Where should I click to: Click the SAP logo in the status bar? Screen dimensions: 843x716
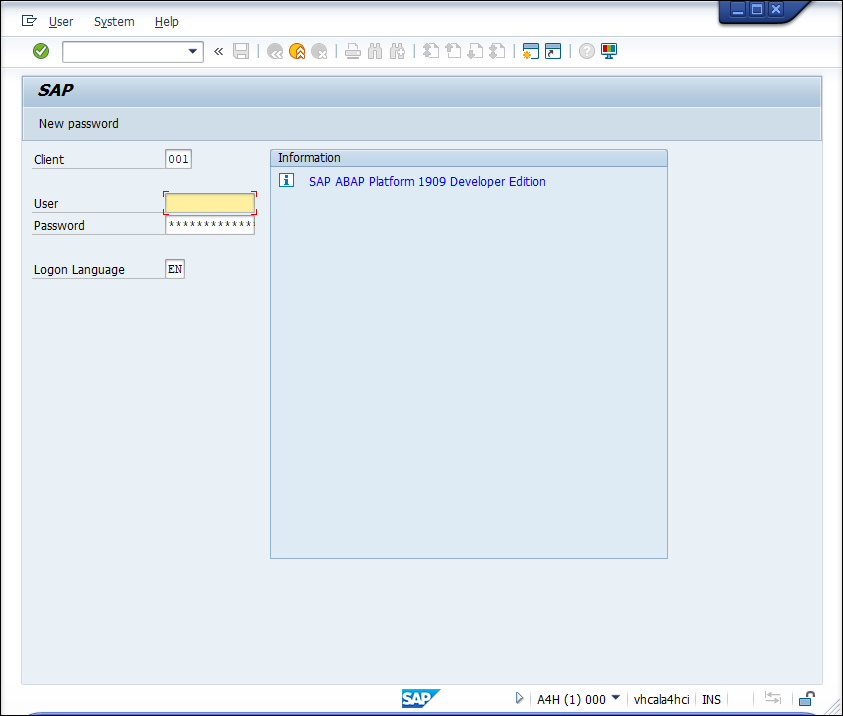(420, 698)
